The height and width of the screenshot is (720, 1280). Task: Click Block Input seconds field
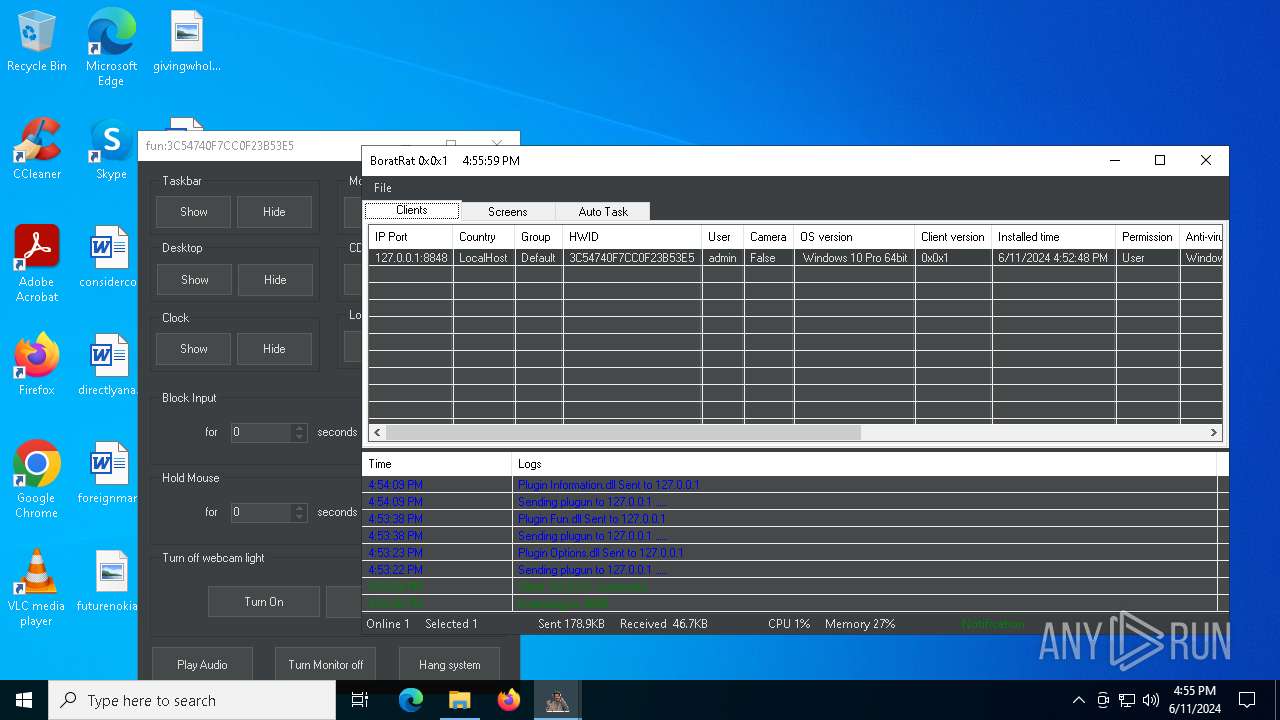[260, 432]
